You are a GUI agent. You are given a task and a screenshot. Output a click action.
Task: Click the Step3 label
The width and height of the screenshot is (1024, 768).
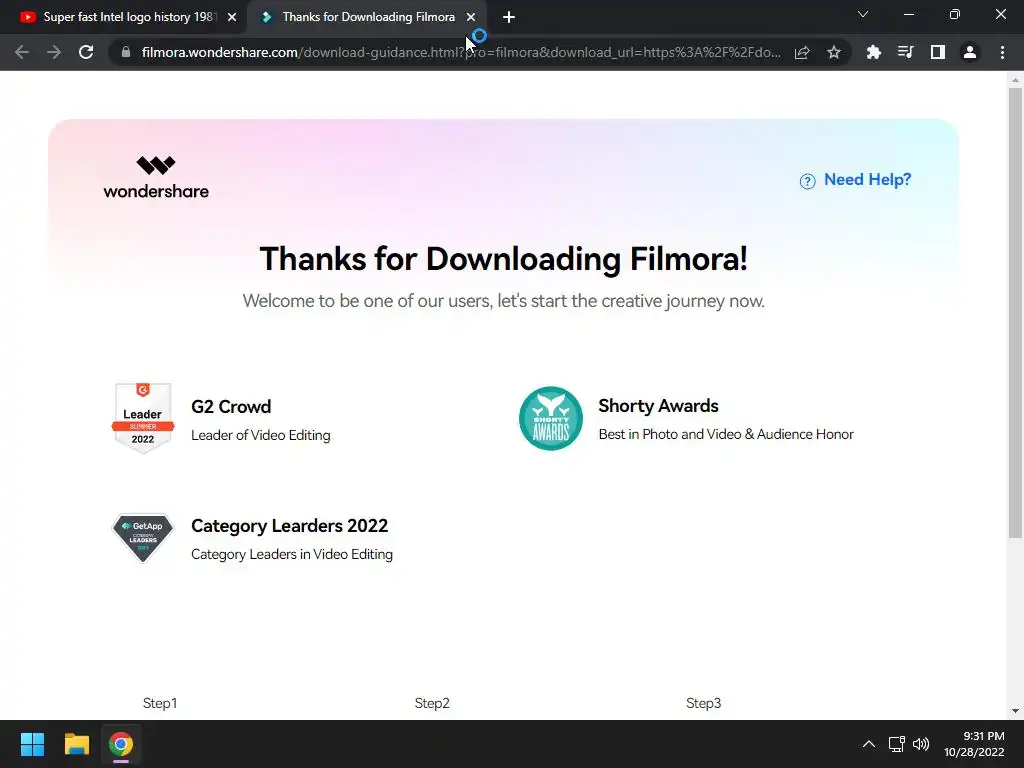703,703
